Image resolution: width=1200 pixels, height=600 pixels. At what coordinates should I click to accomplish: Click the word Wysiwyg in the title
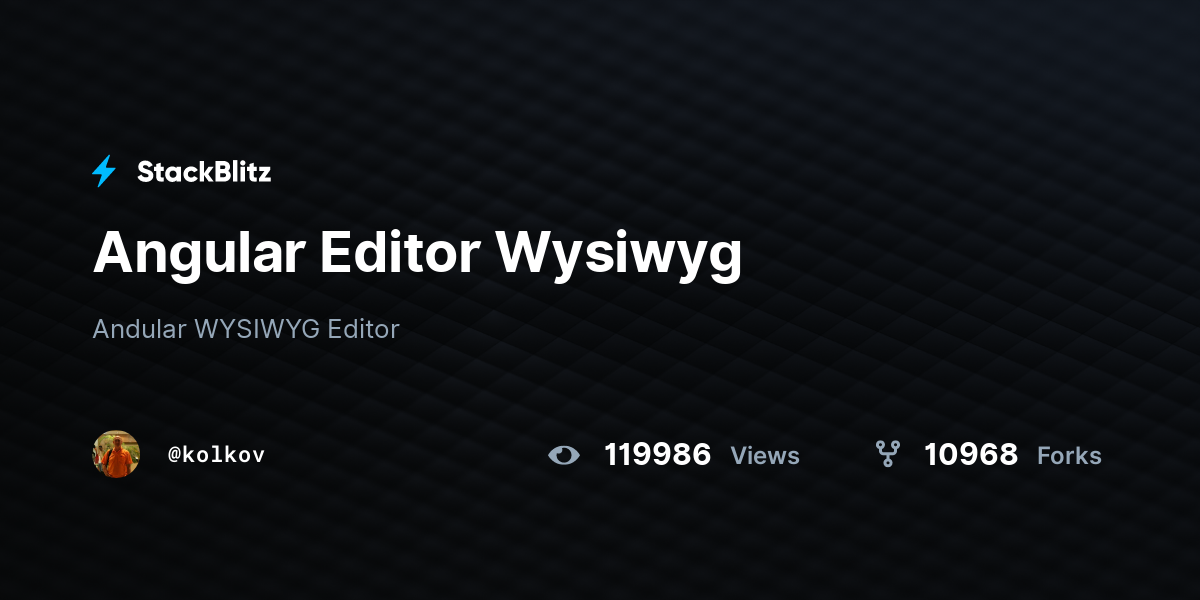point(620,256)
